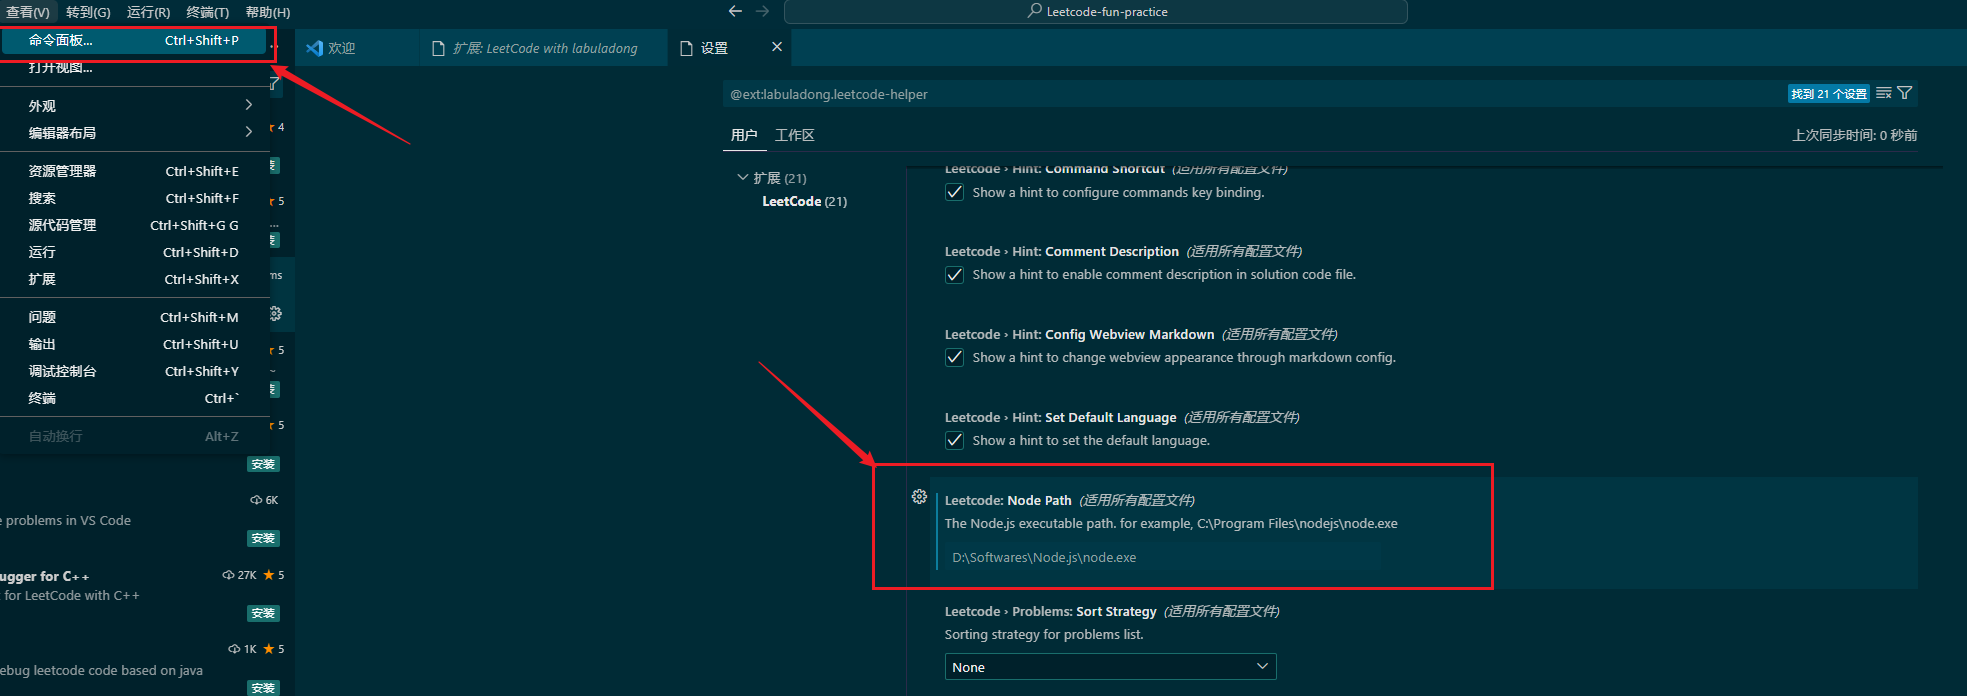Viewport: 1967px width, 696px height.
Task: Click the Leetcode-fun-practice command center bar
Action: [1096, 12]
